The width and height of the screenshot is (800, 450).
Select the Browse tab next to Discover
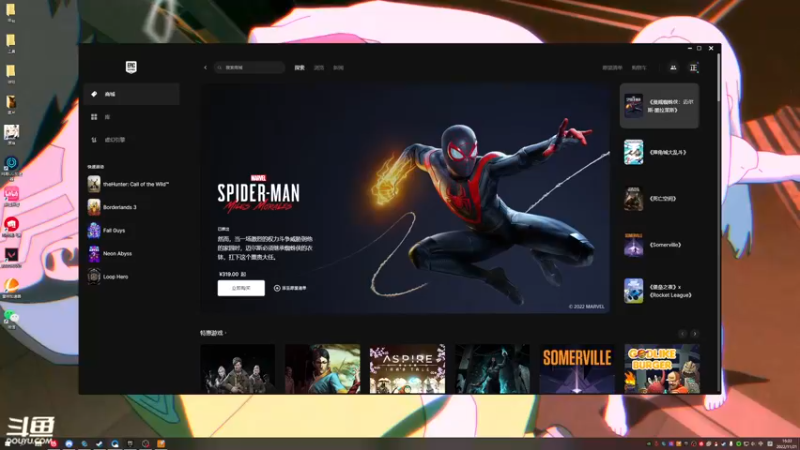[319, 67]
